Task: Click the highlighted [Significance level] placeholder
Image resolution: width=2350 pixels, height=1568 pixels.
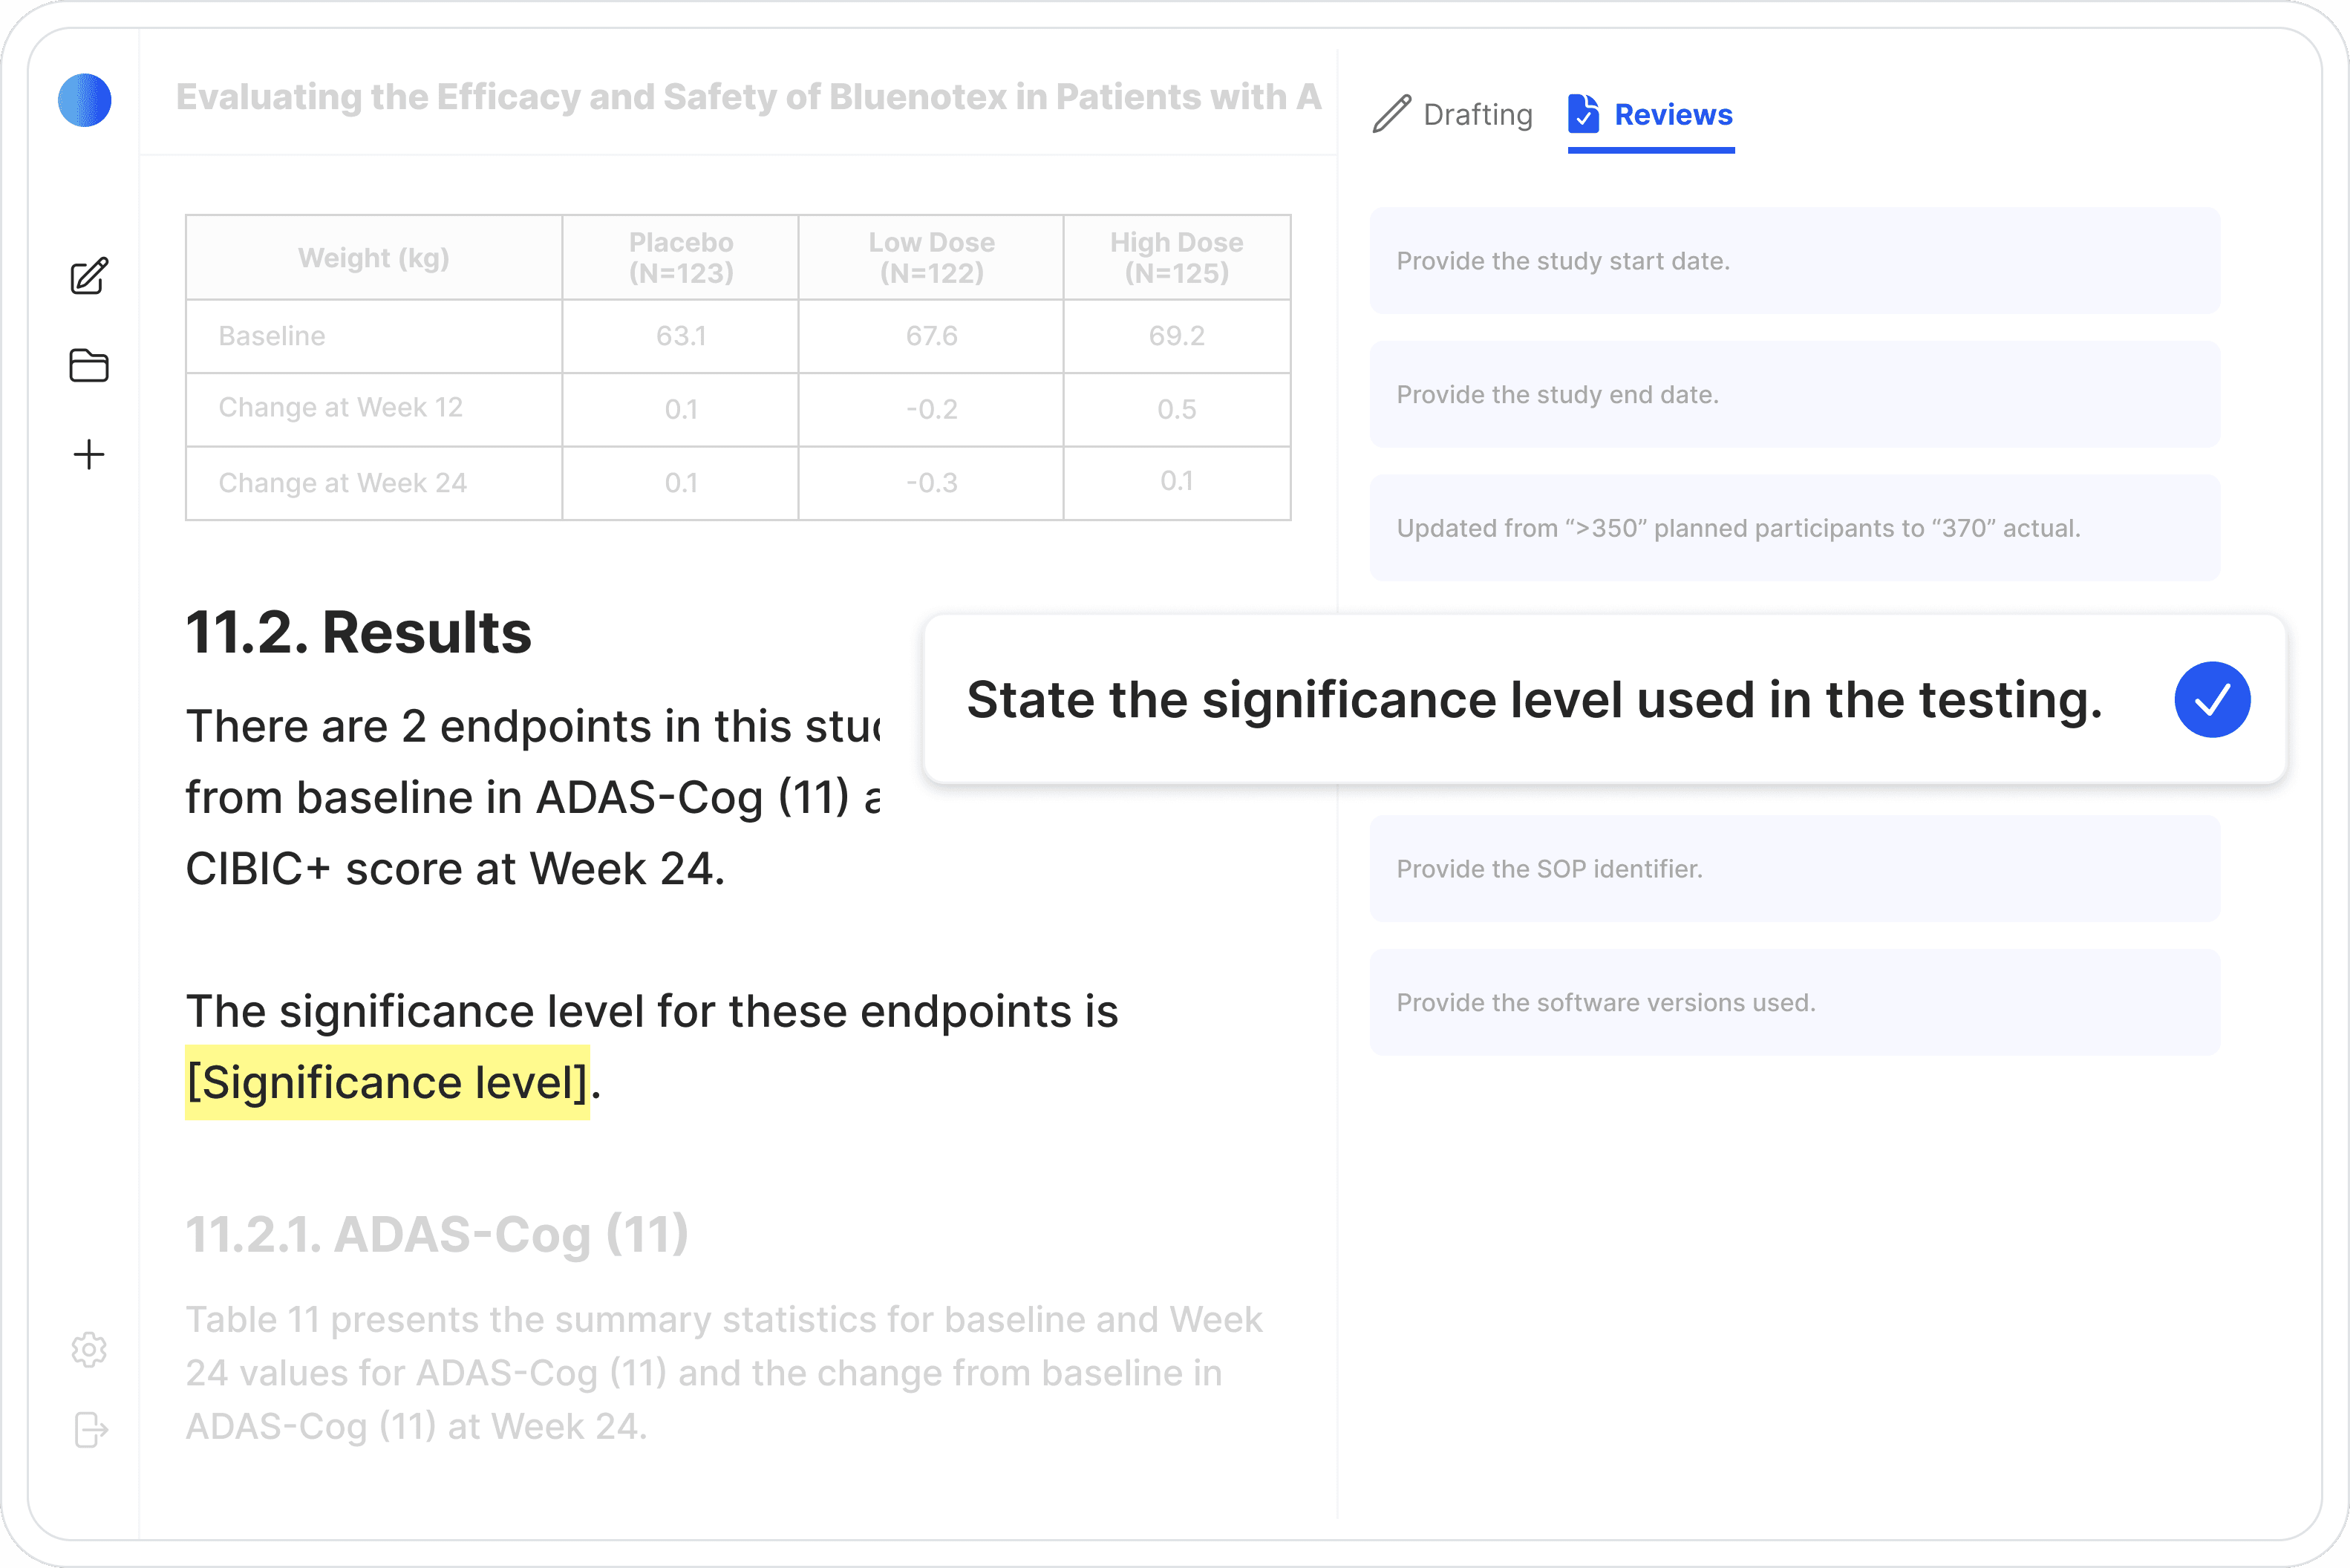Action: (x=387, y=1083)
